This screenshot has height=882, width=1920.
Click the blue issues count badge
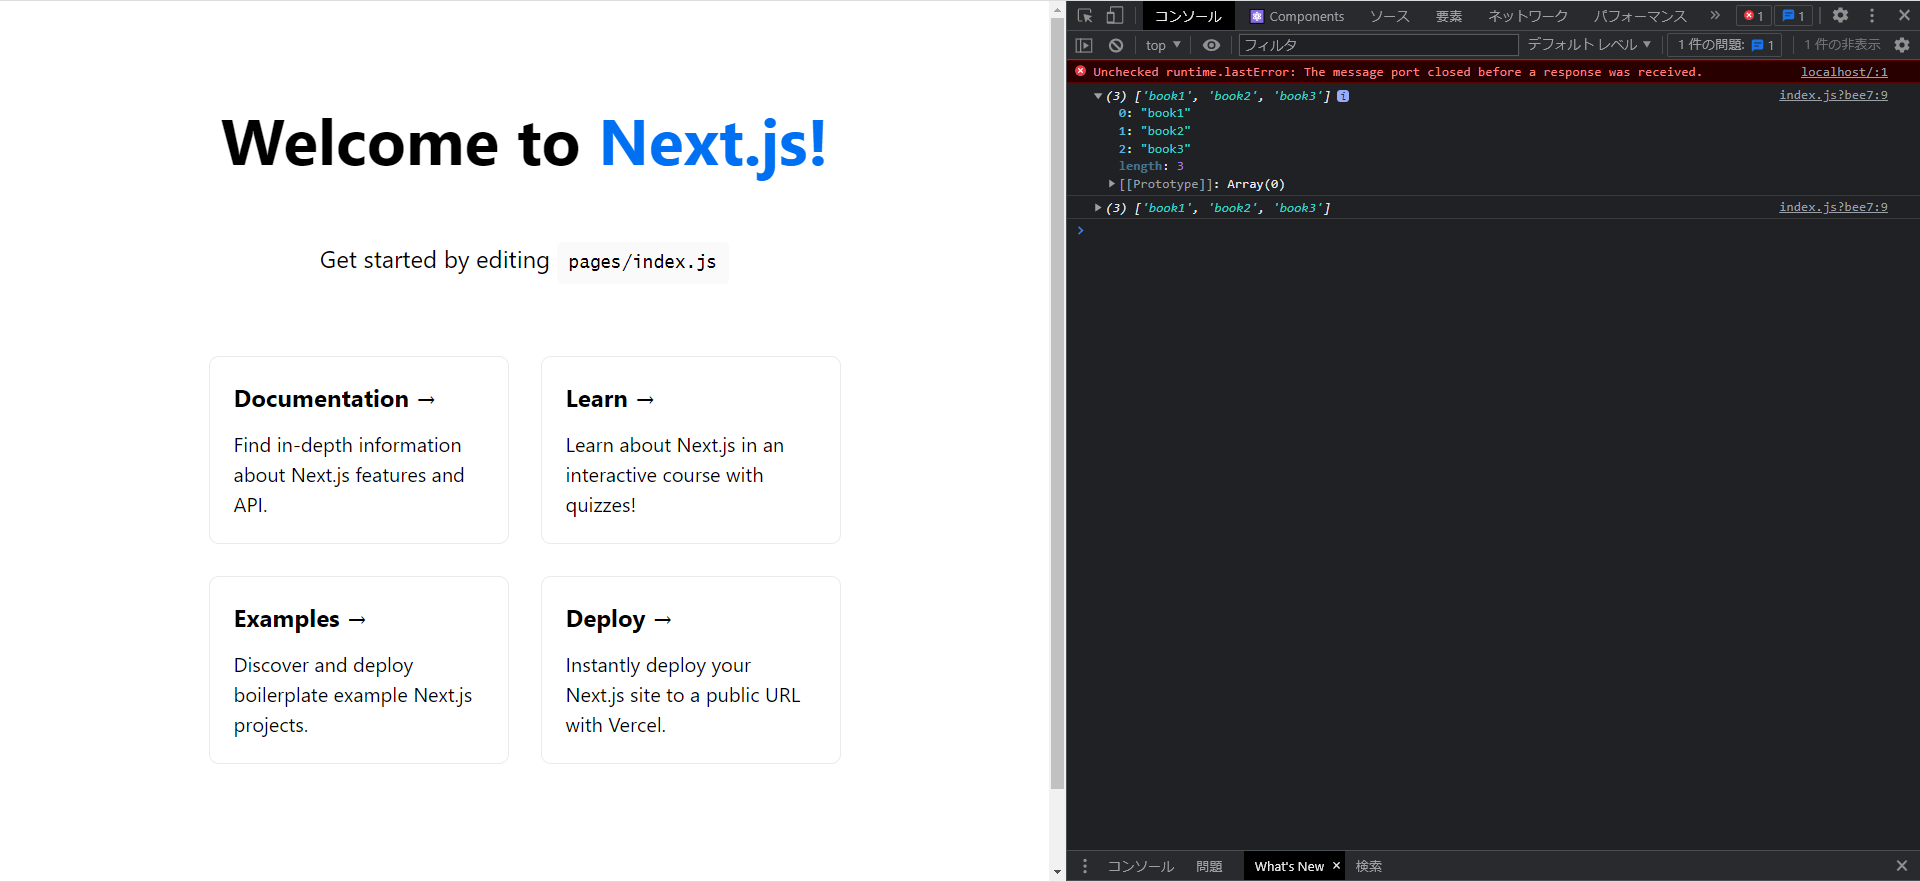coord(1794,16)
